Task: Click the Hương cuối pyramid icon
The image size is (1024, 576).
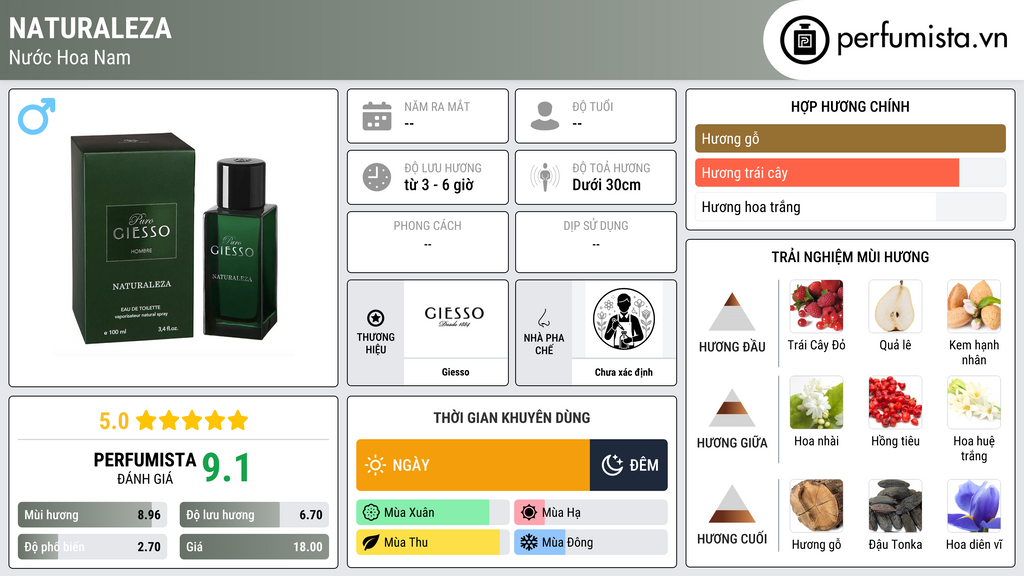Action: coord(732,504)
